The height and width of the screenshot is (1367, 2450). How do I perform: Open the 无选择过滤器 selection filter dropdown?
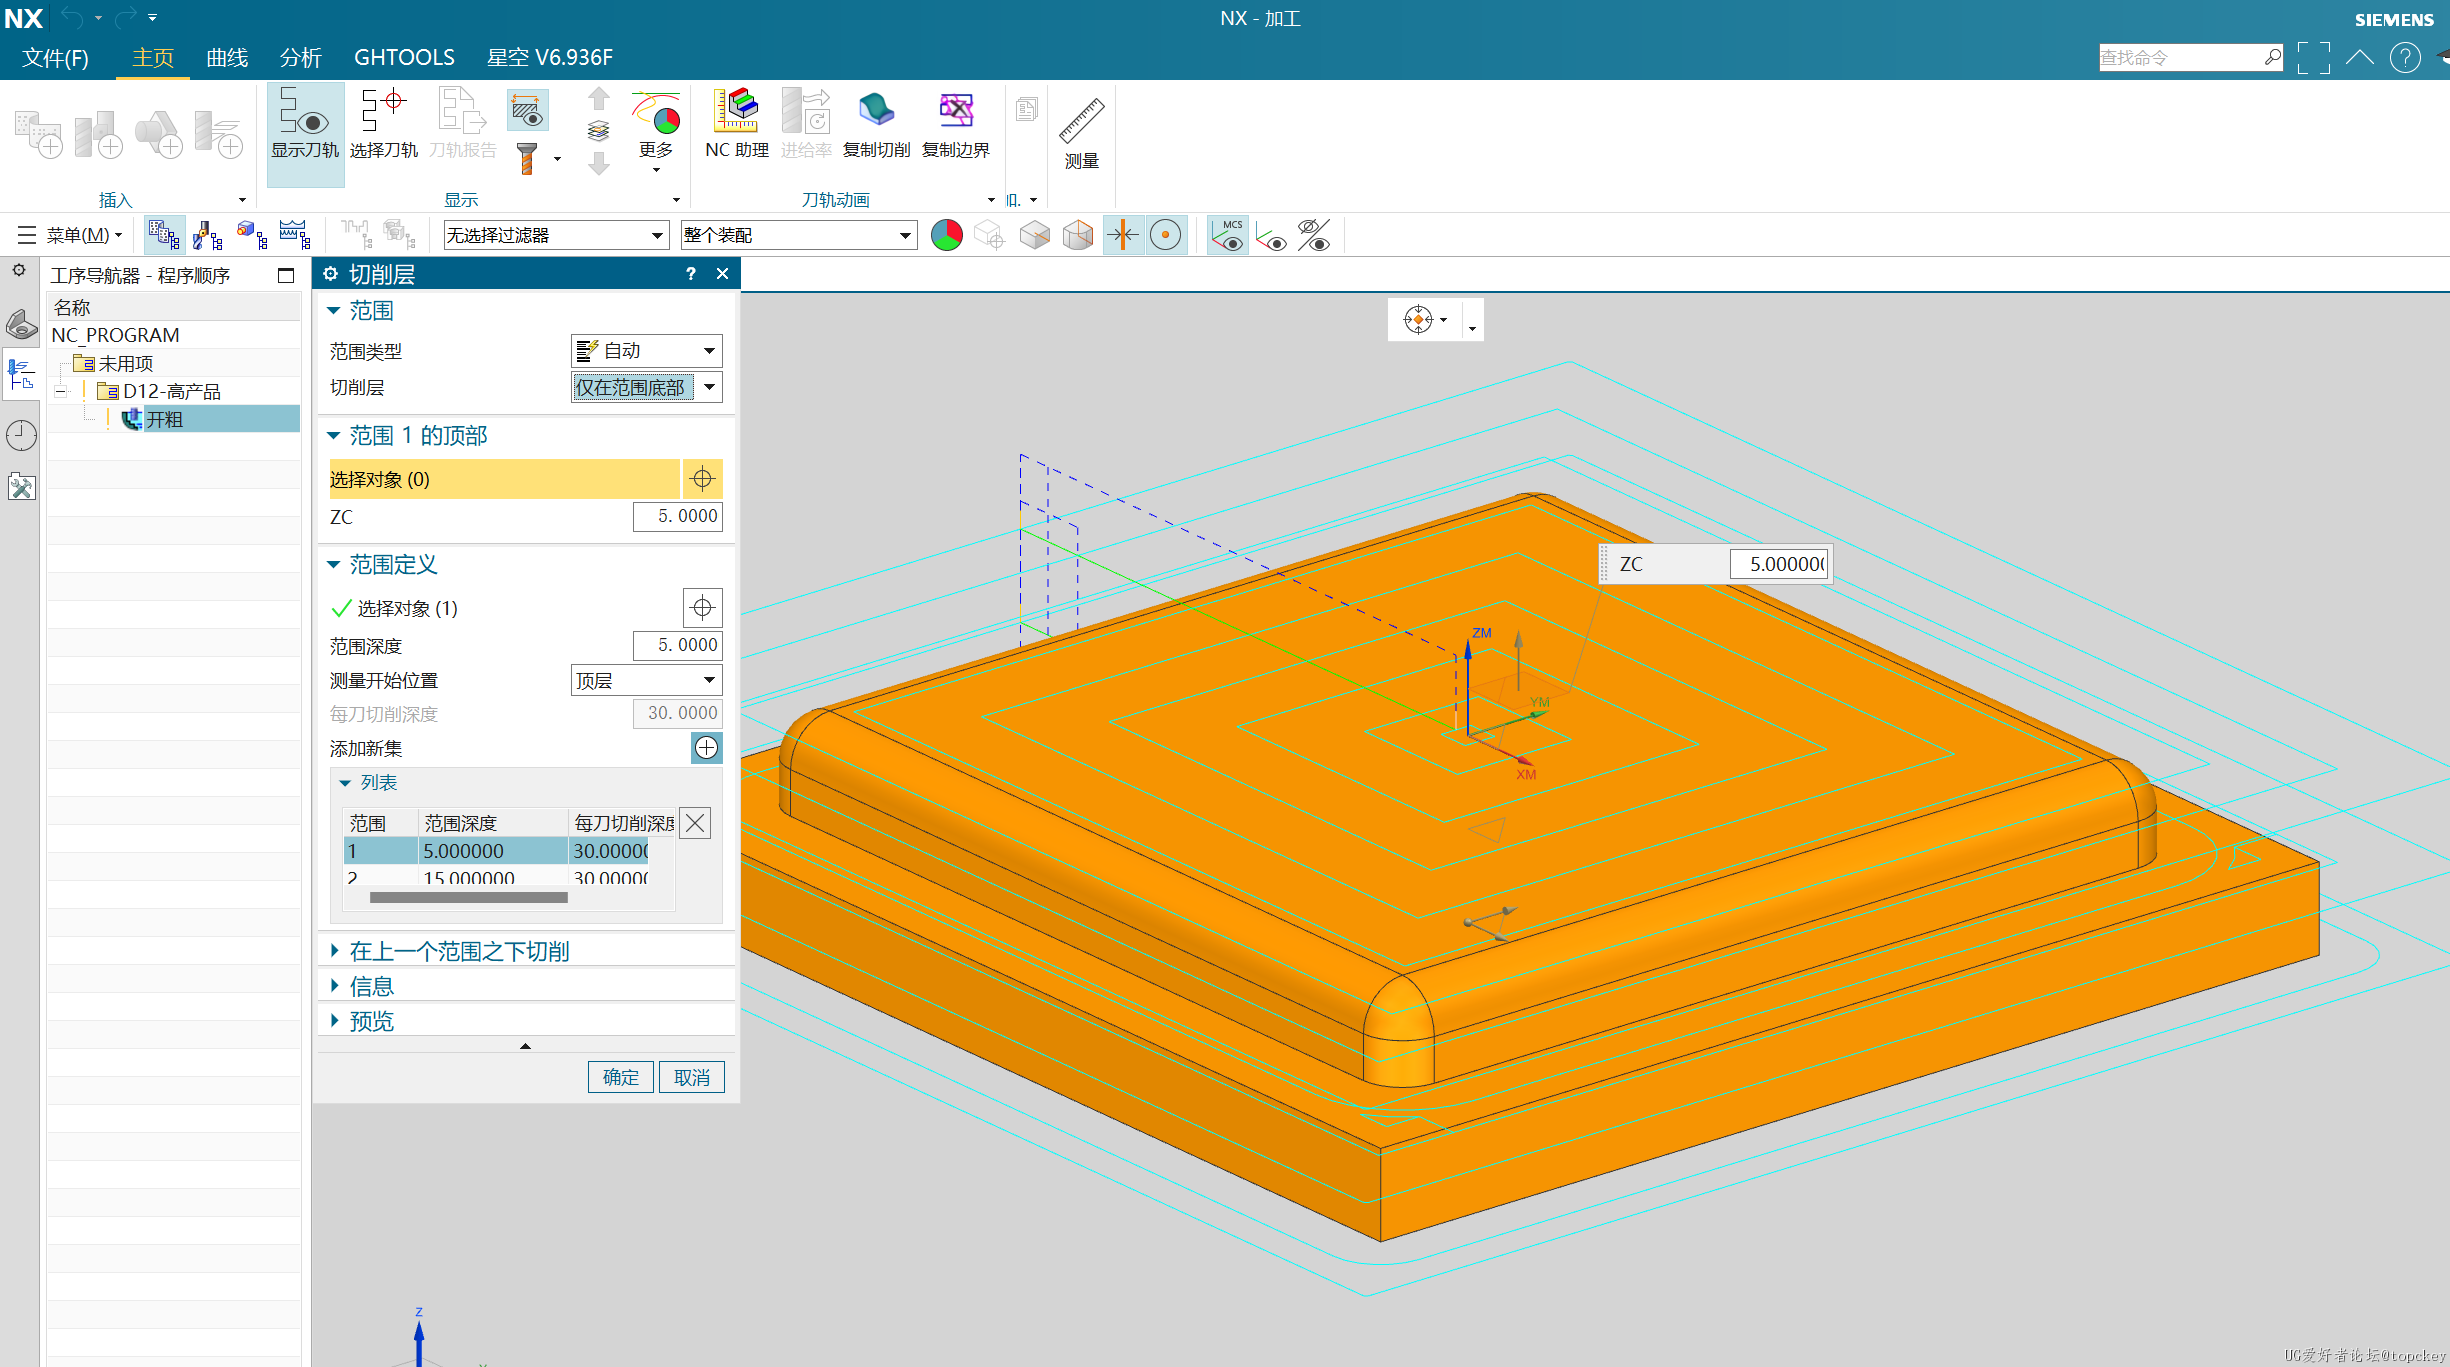555,235
